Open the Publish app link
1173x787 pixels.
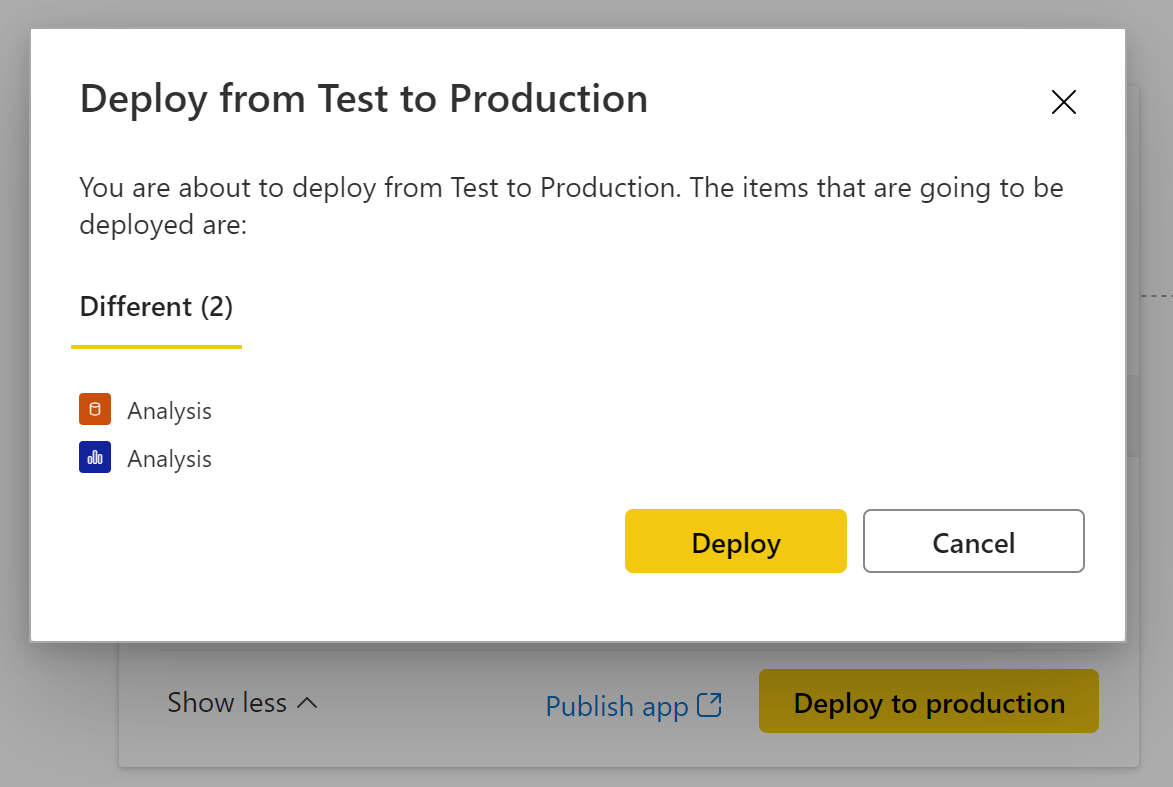616,706
